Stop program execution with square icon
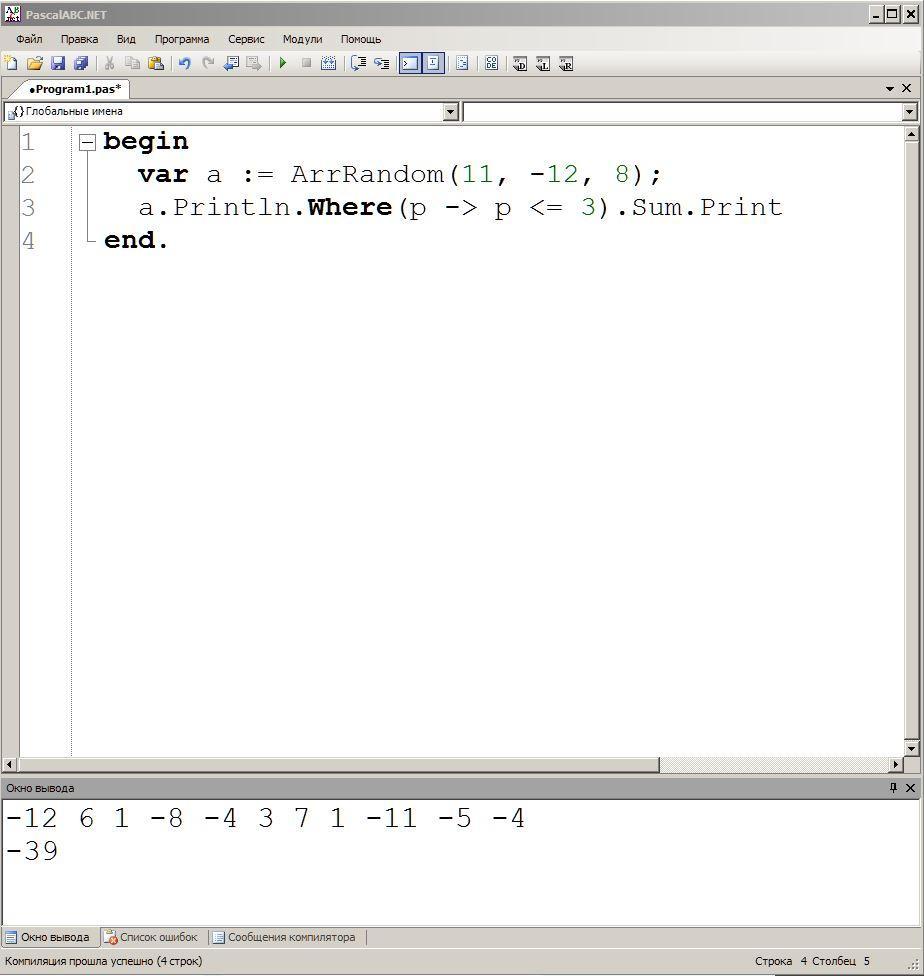 click(306, 63)
